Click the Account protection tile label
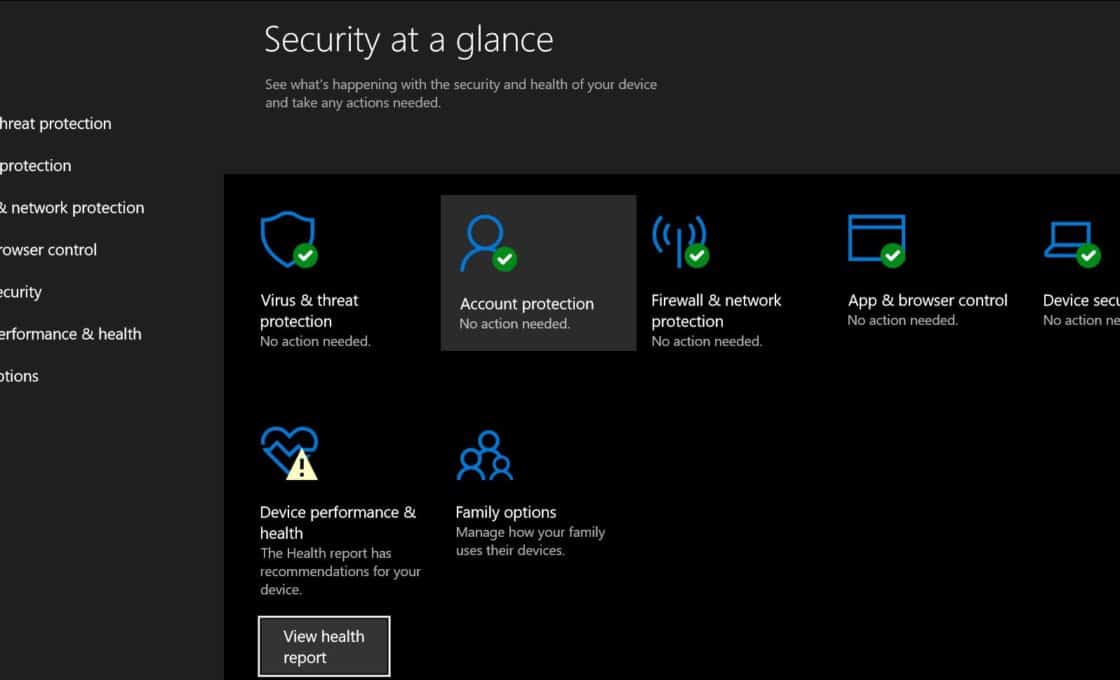 526,304
